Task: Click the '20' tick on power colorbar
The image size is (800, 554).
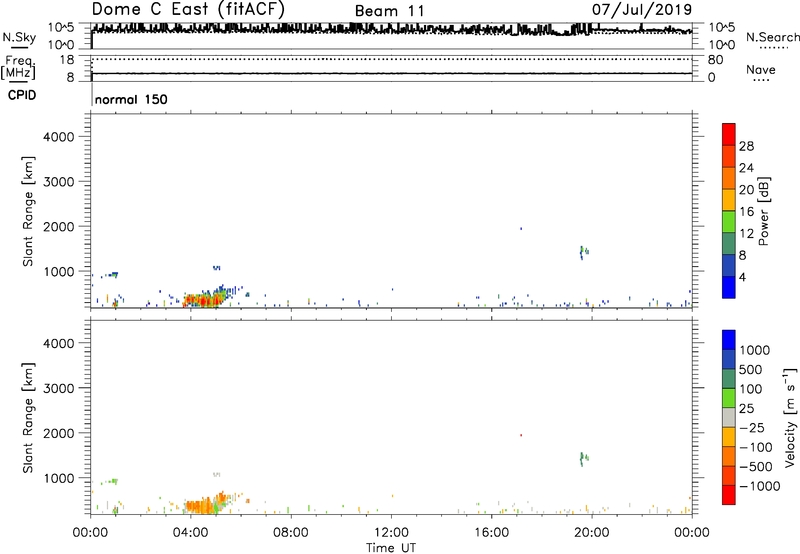Action: pyautogui.click(x=746, y=190)
